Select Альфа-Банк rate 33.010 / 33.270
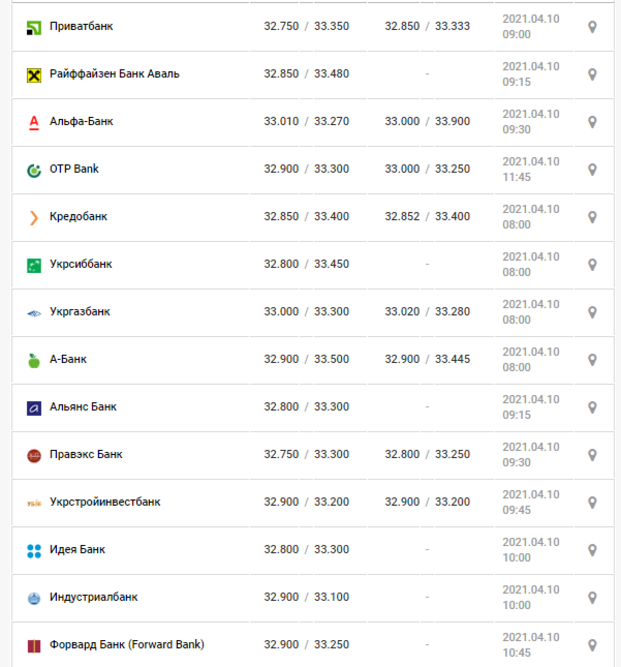 [x=306, y=122]
